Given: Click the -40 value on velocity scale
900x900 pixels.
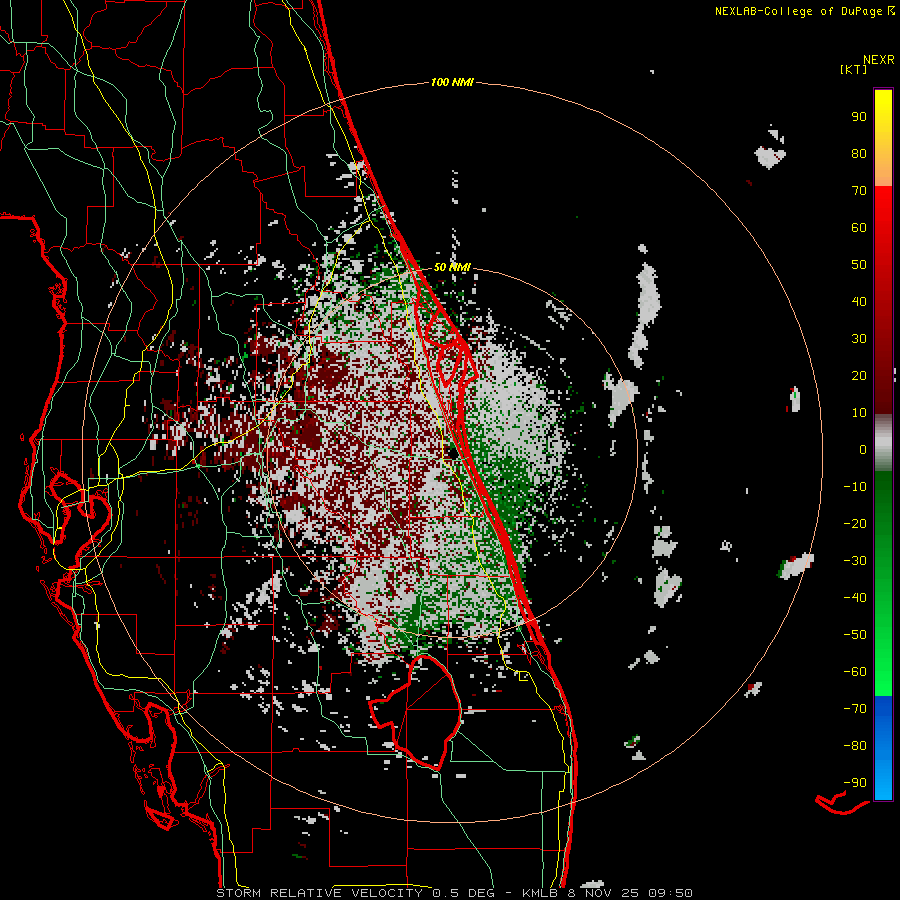Looking at the screenshot, I should pos(855,598).
